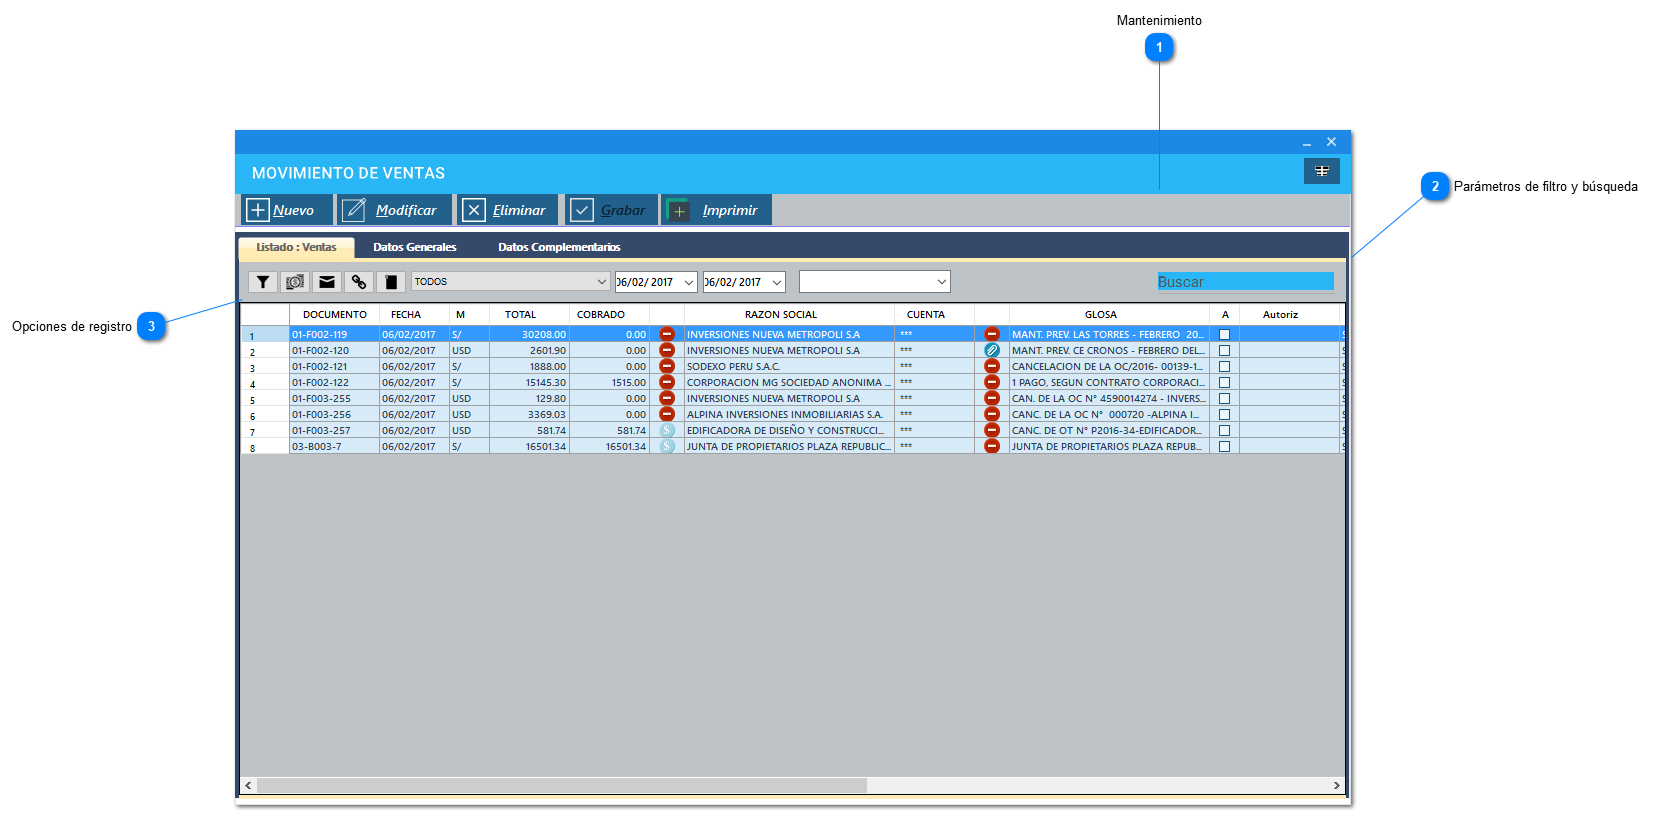Click the DOCUMENTO column header
Viewport: 1654px width, 814px height.
tap(335, 314)
